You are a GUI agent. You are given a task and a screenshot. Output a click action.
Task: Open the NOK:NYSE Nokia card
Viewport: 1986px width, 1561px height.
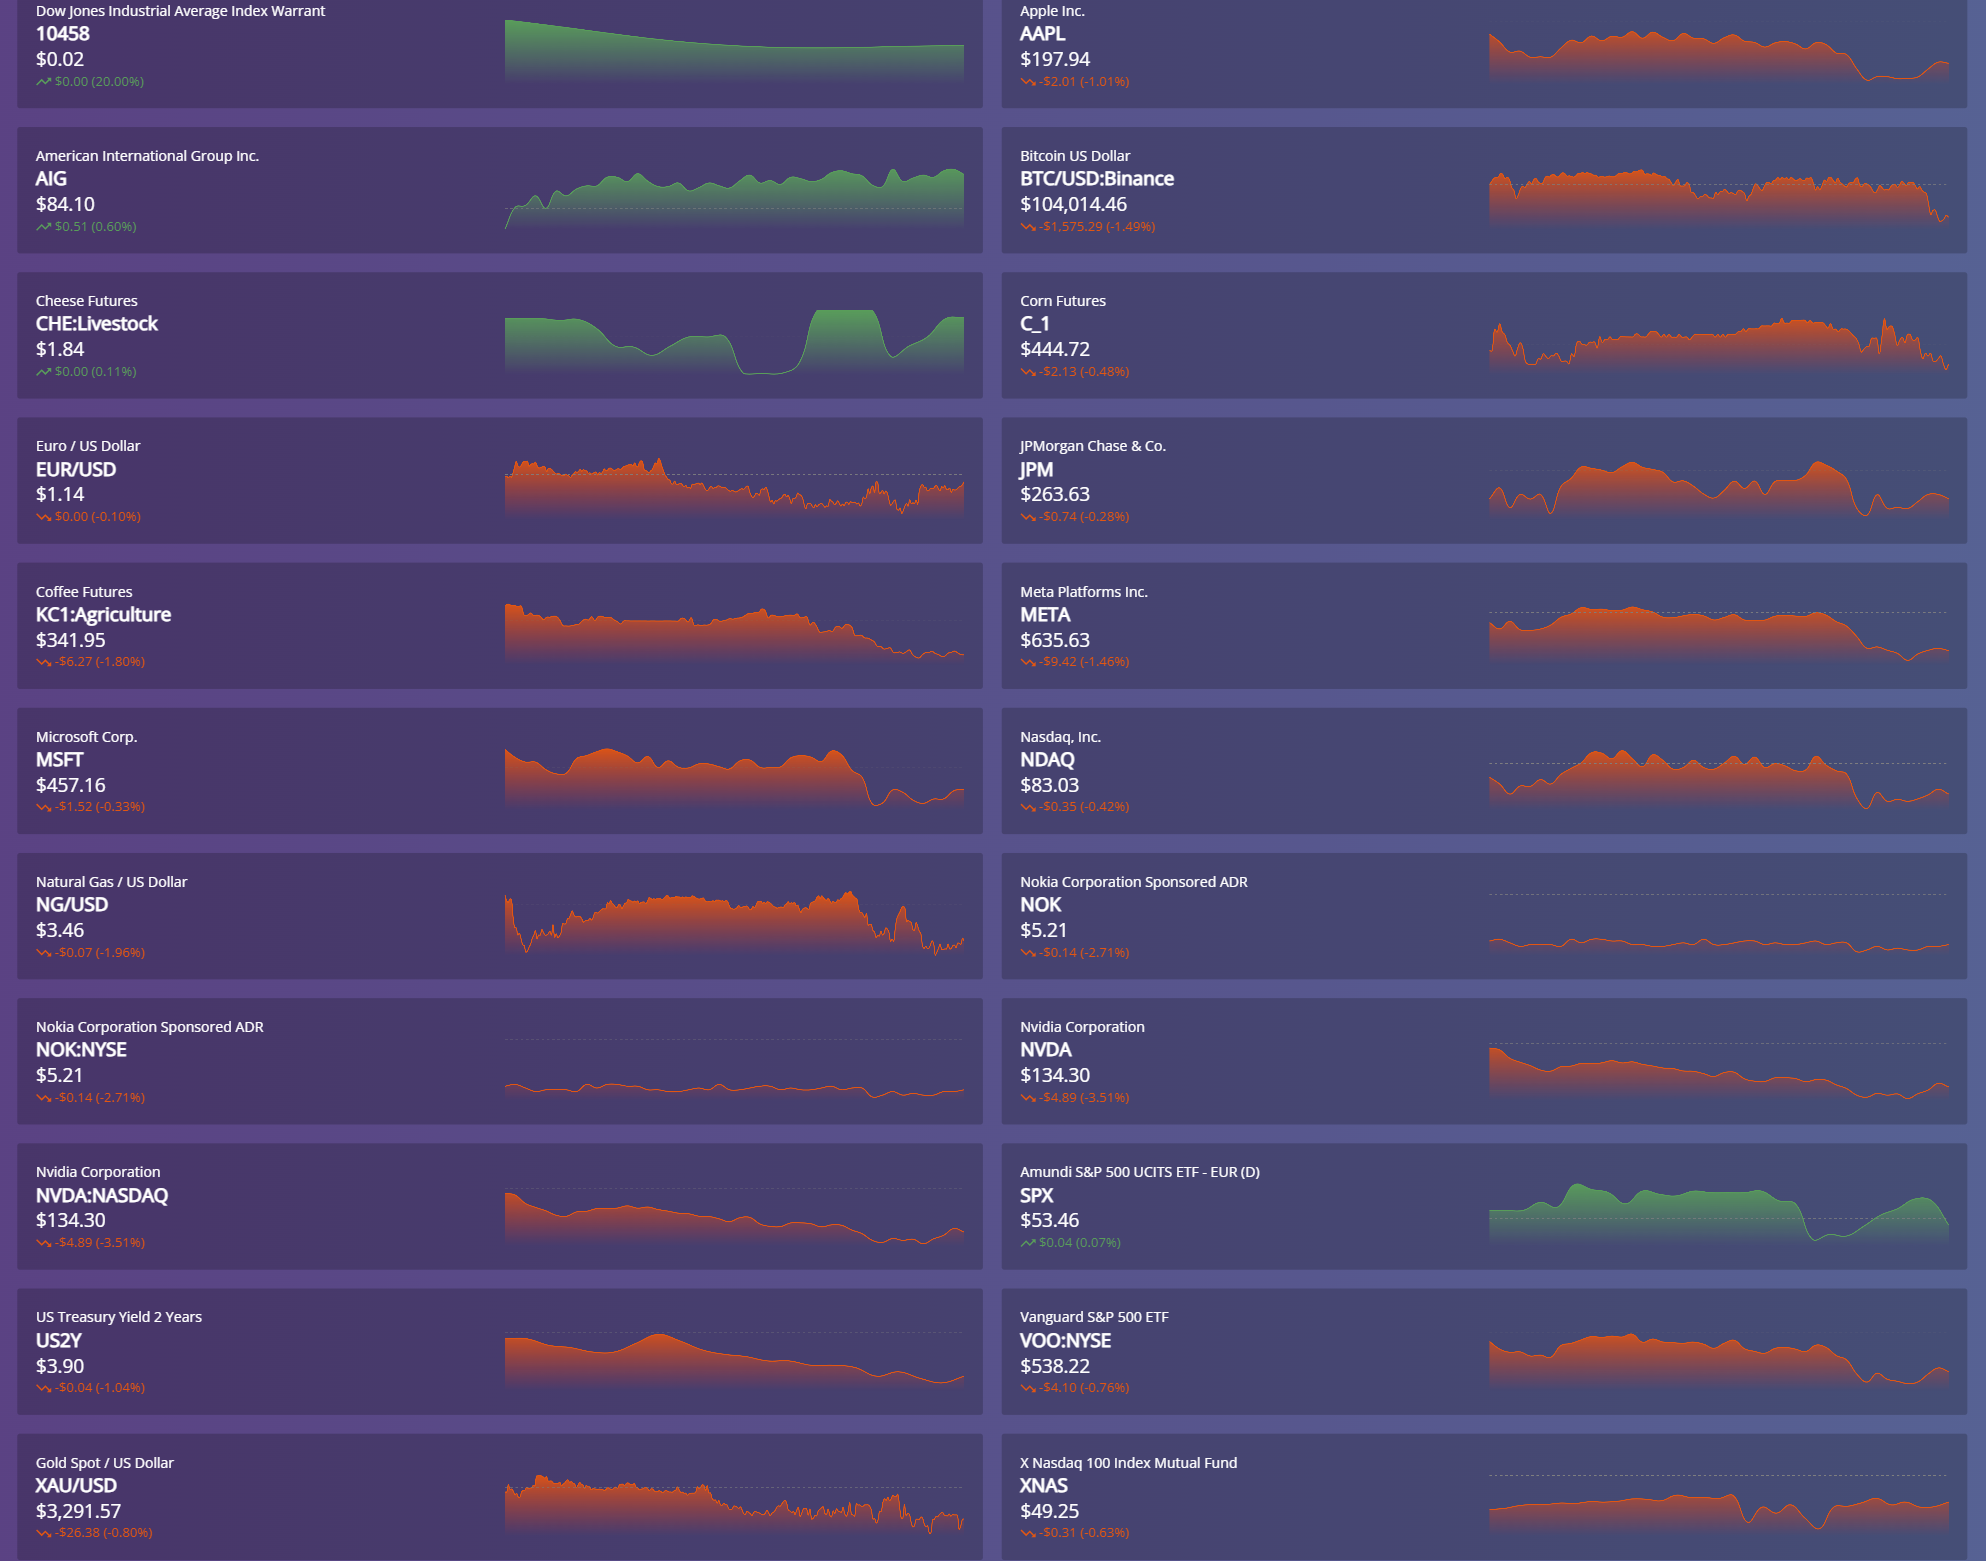click(81, 1050)
